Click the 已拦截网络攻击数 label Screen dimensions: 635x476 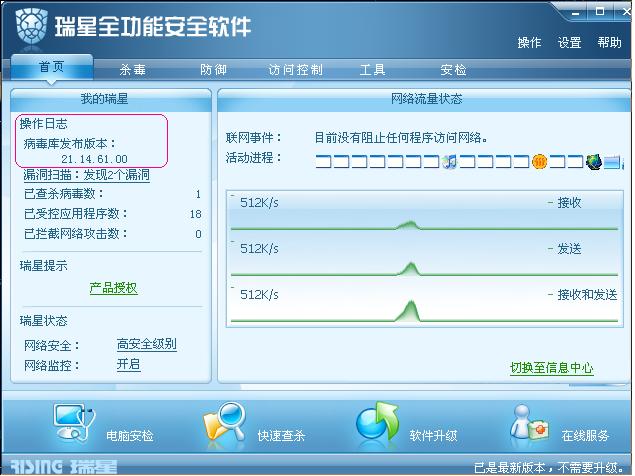(76, 233)
